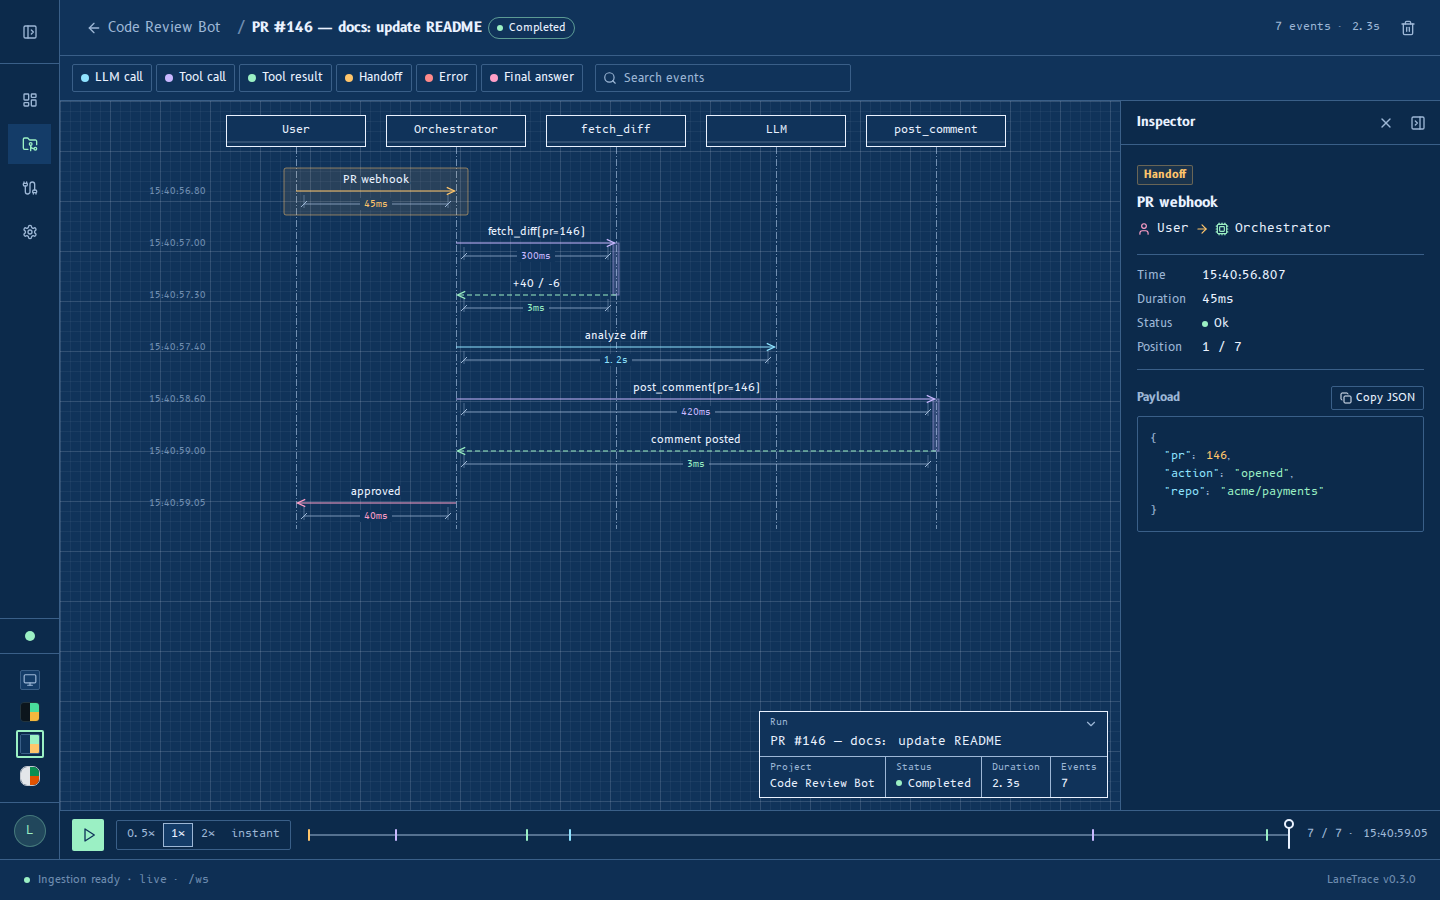The height and width of the screenshot is (900, 1440).
Task: Focus the Search events field
Action: (723, 78)
